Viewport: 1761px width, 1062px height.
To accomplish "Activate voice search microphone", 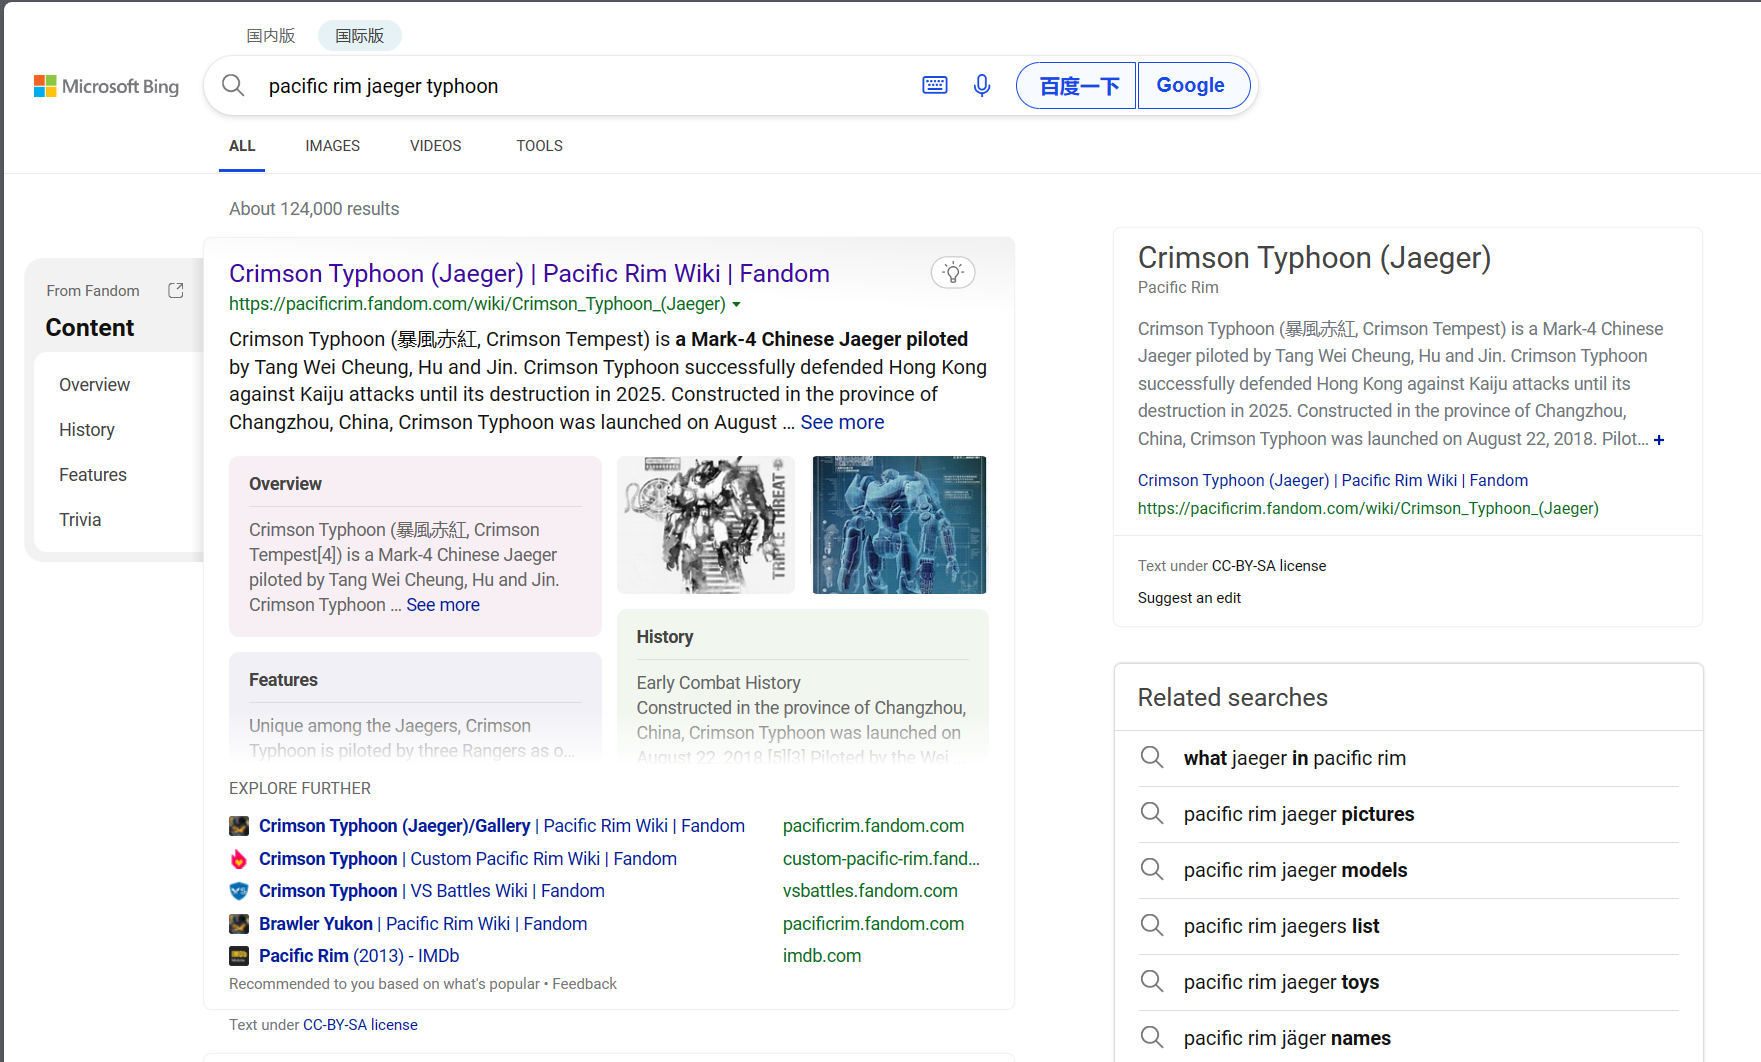I will tap(981, 86).
